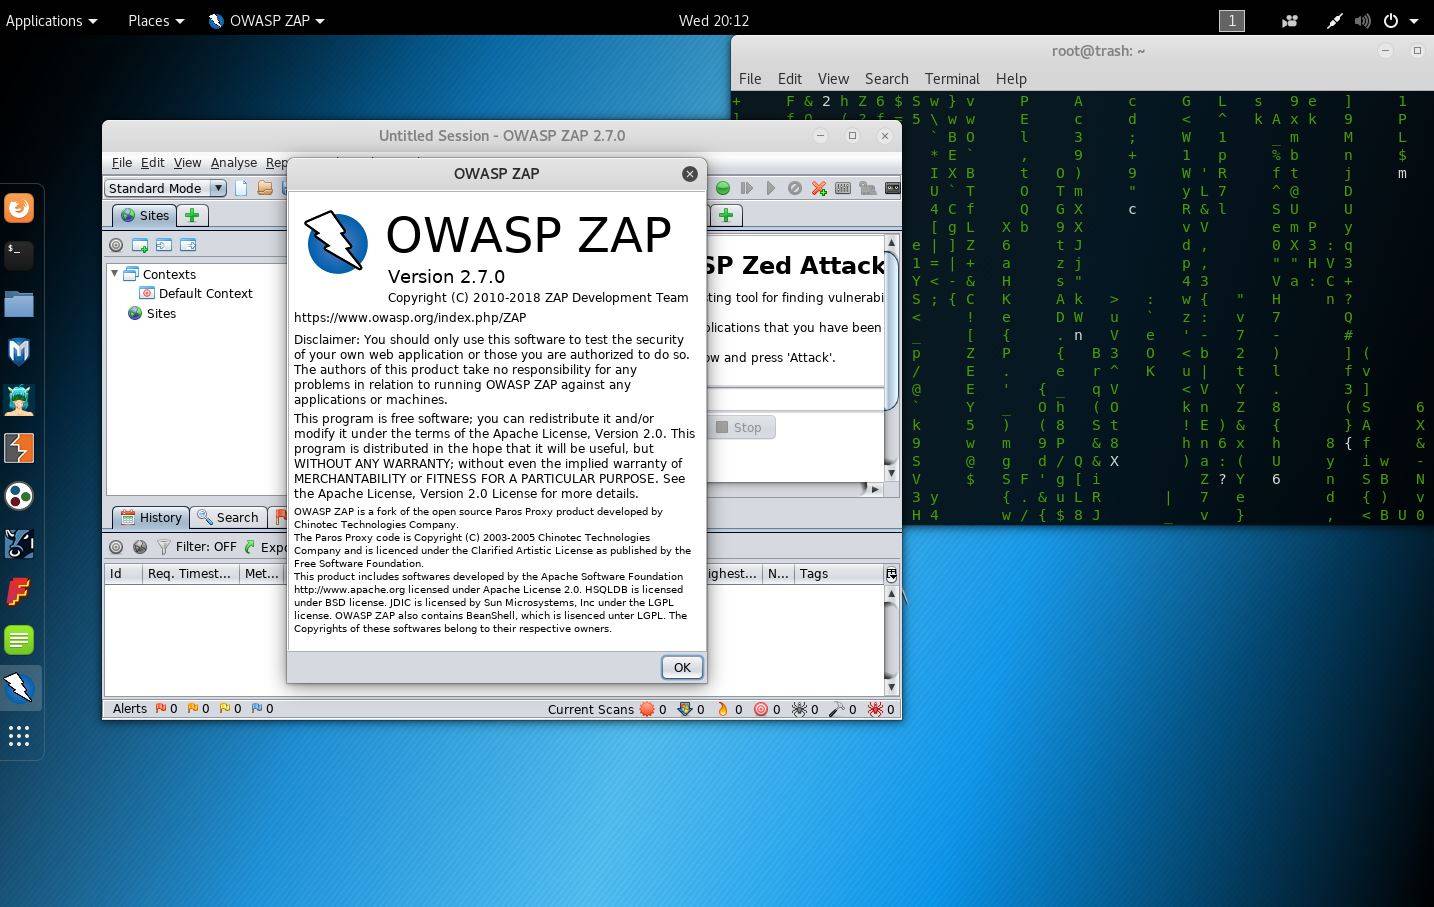1434x907 pixels.
Task: Switch to the Sites tab
Action: tap(144, 215)
